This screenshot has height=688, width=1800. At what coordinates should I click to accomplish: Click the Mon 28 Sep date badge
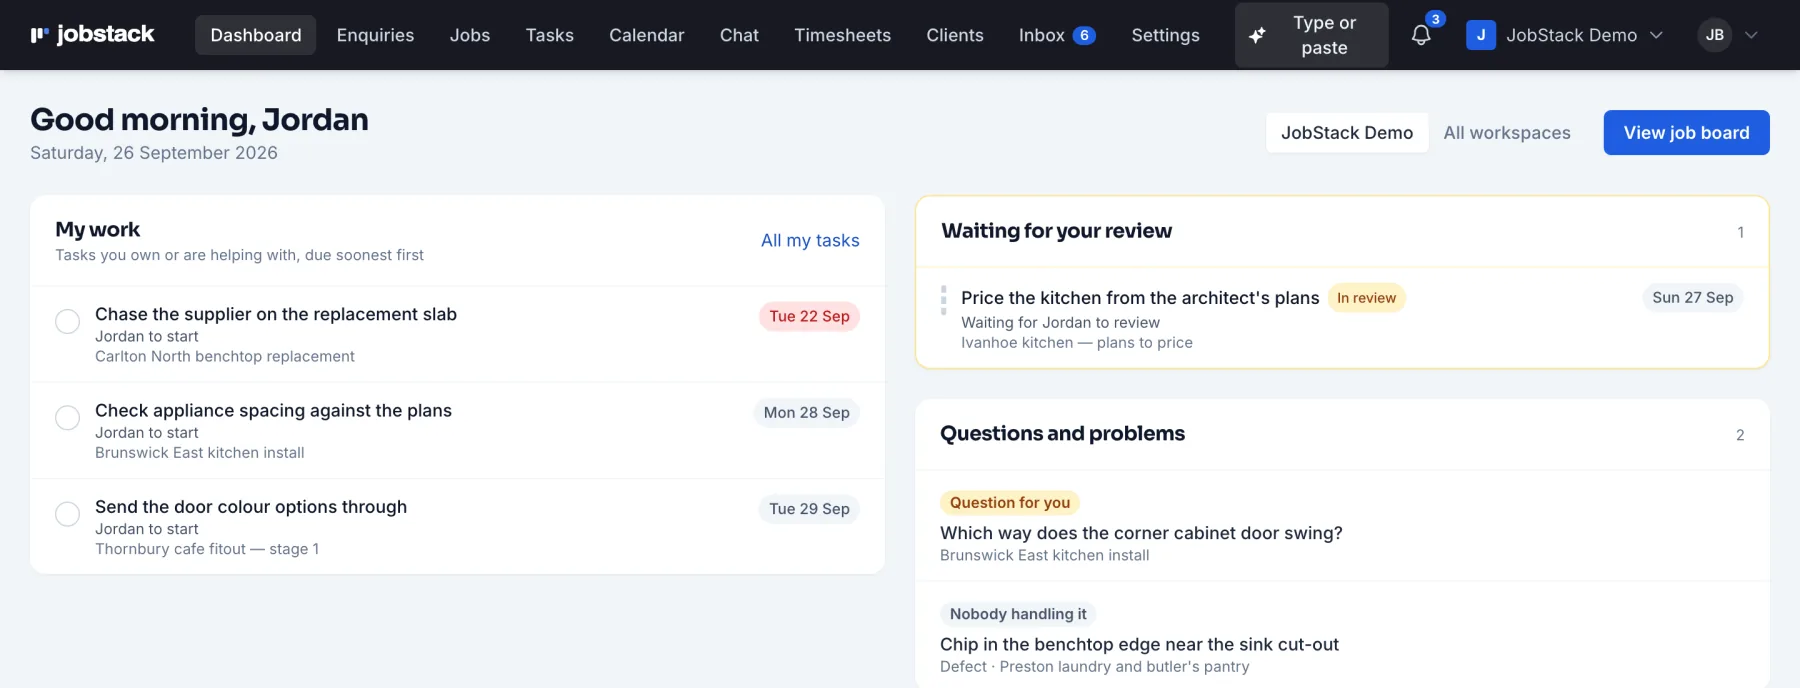[806, 413]
